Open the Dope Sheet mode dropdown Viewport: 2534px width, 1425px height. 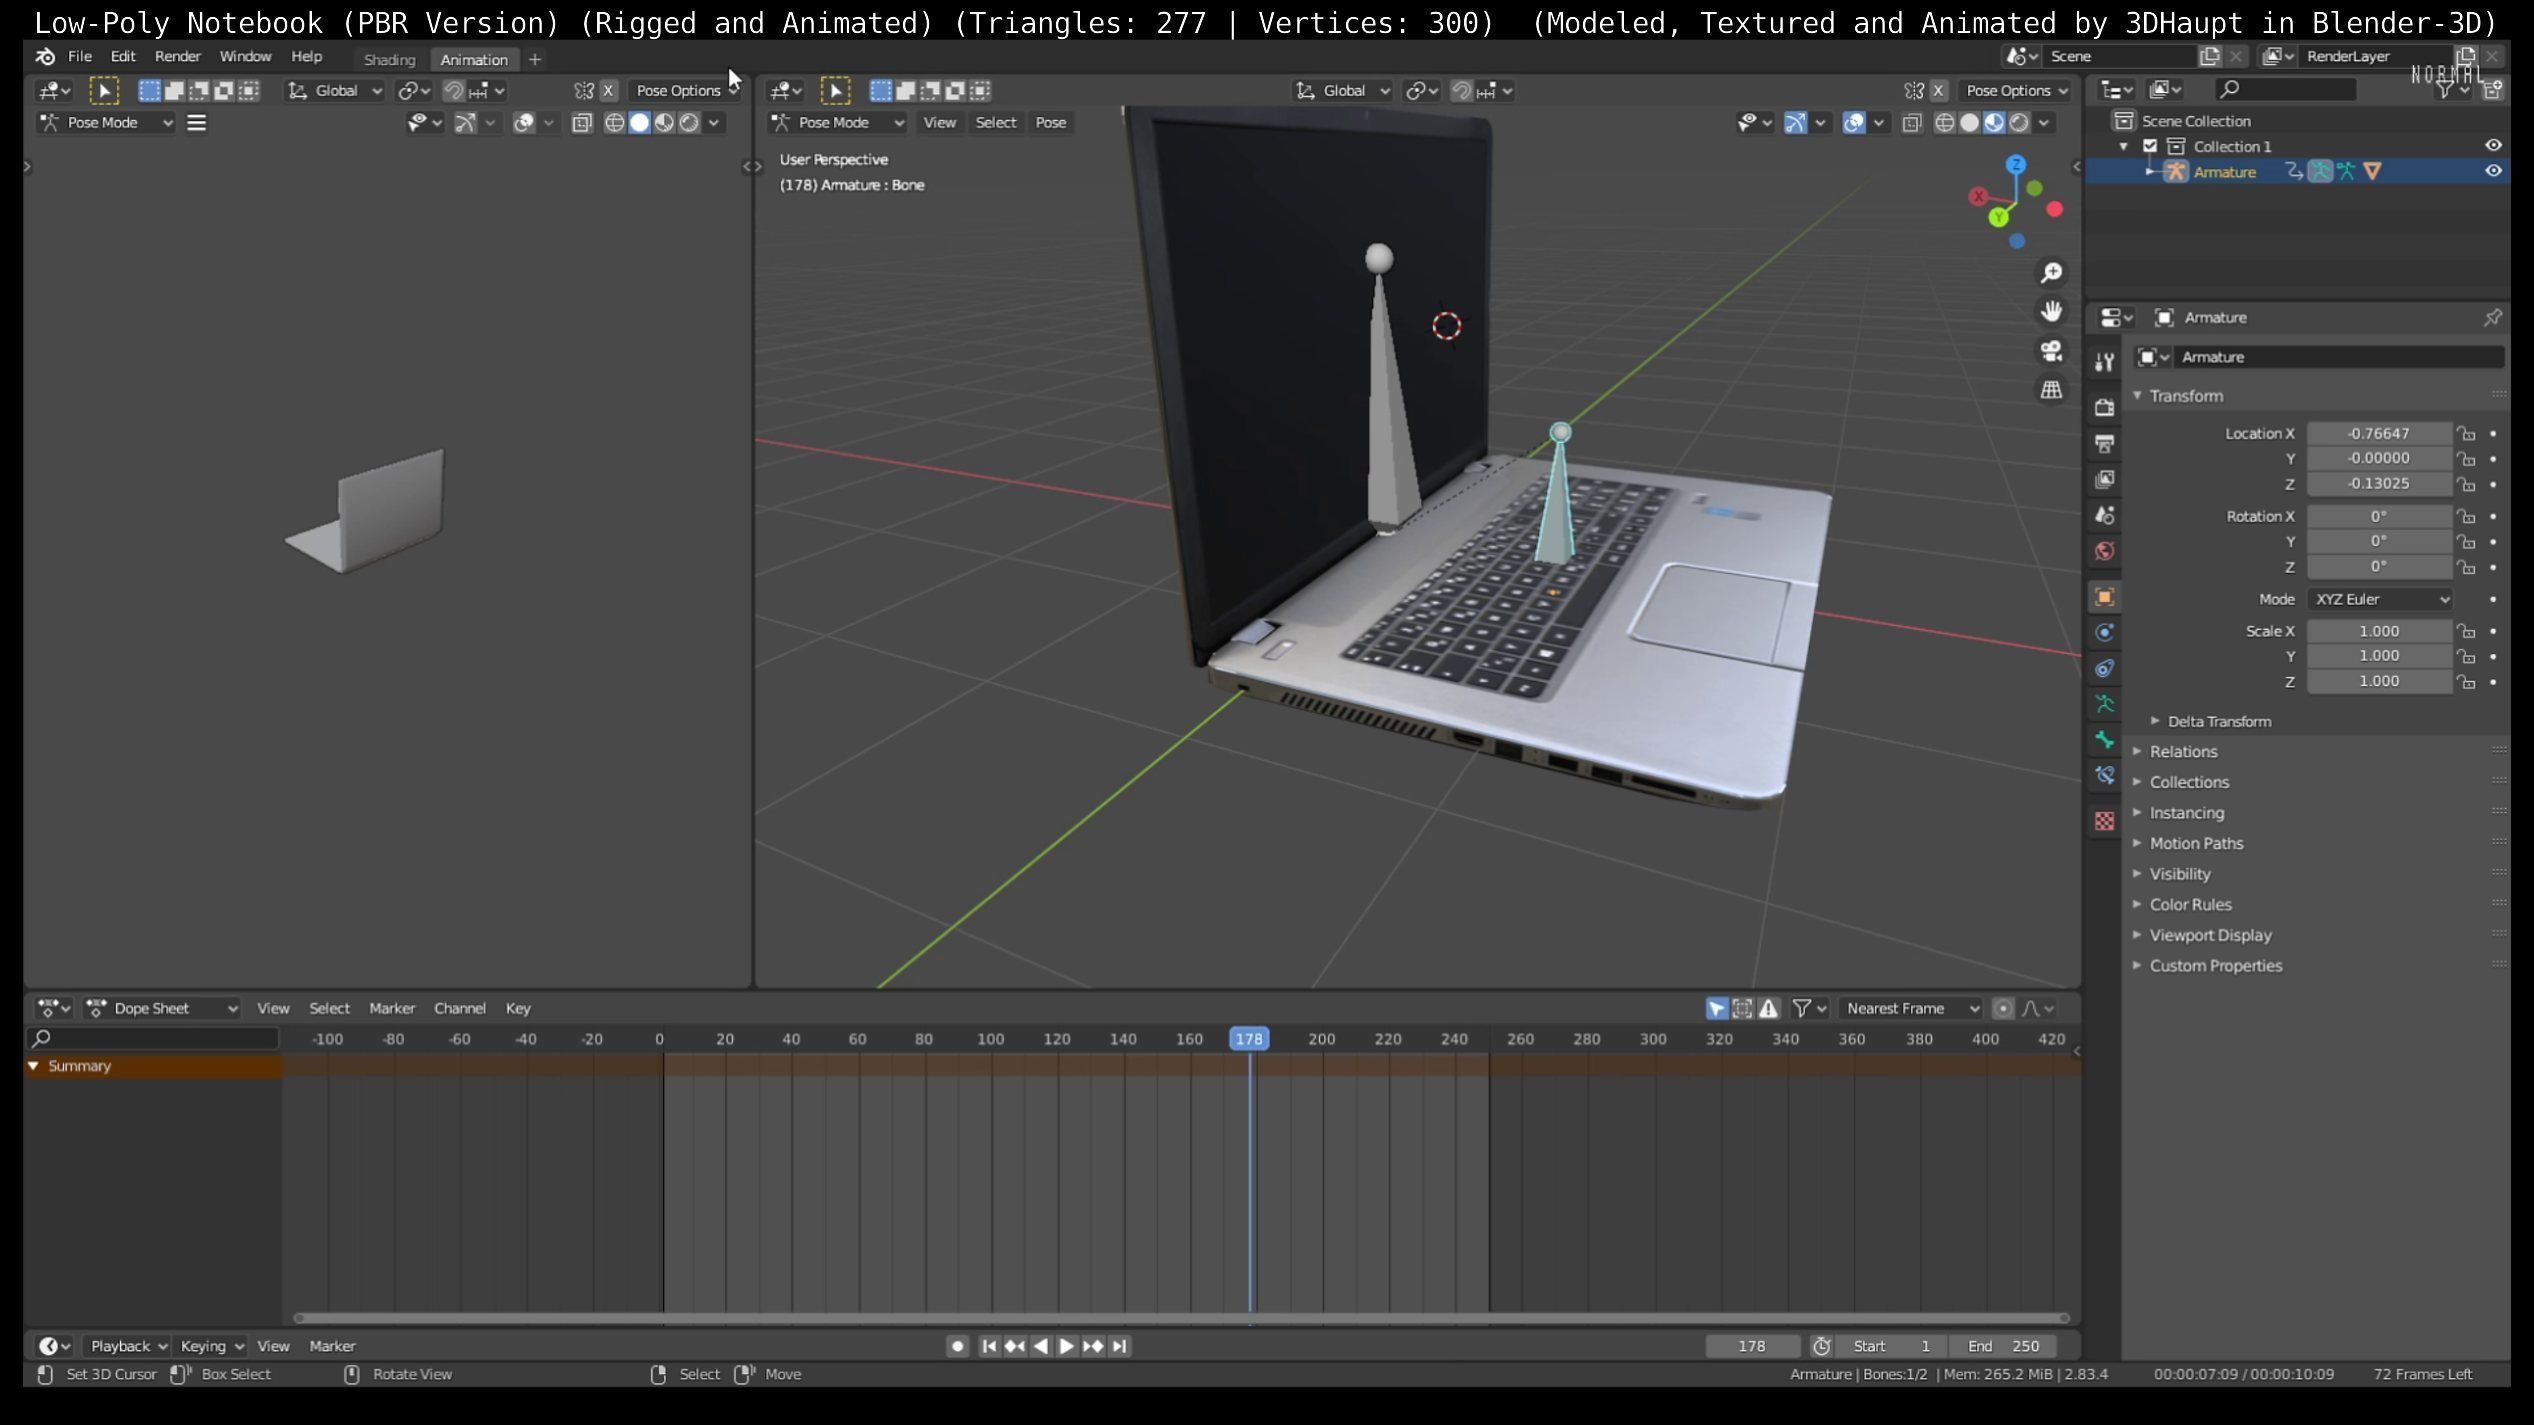(x=163, y=1008)
